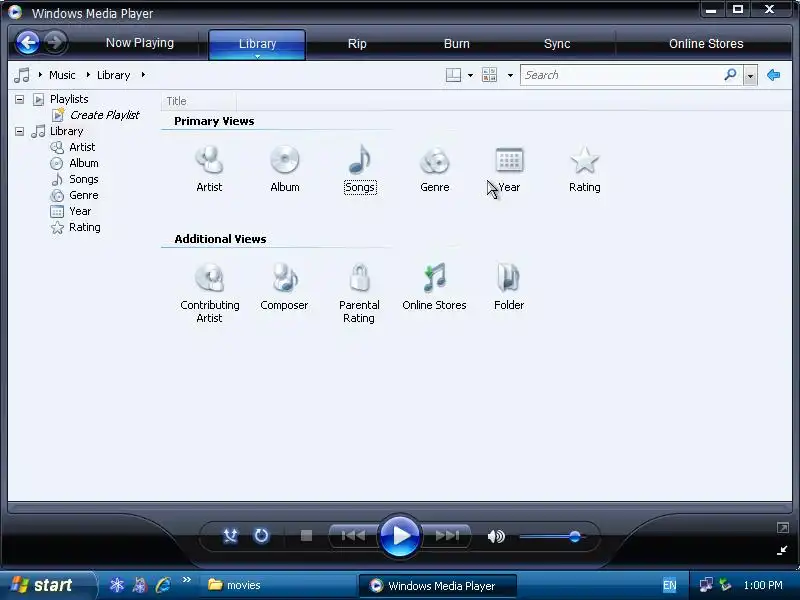This screenshot has height=600, width=800.
Task: Switch to the Now Playing tab
Action: (x=140, y=43)
